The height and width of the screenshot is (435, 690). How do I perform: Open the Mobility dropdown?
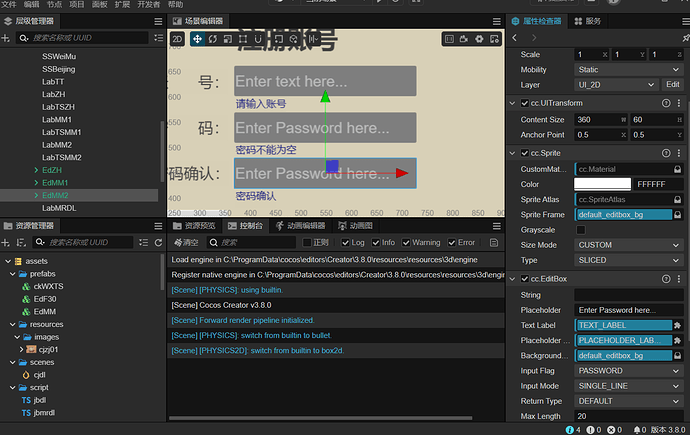628,69
